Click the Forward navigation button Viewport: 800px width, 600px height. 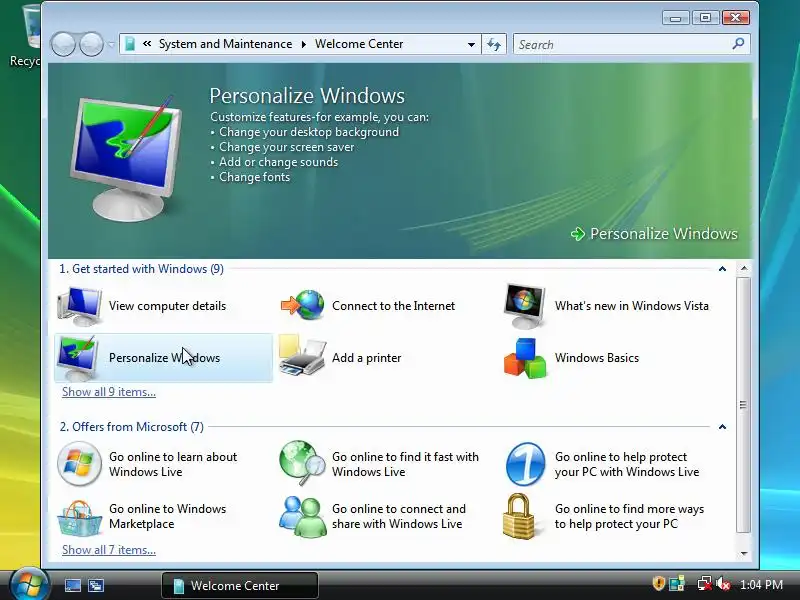tap(91, 44)
